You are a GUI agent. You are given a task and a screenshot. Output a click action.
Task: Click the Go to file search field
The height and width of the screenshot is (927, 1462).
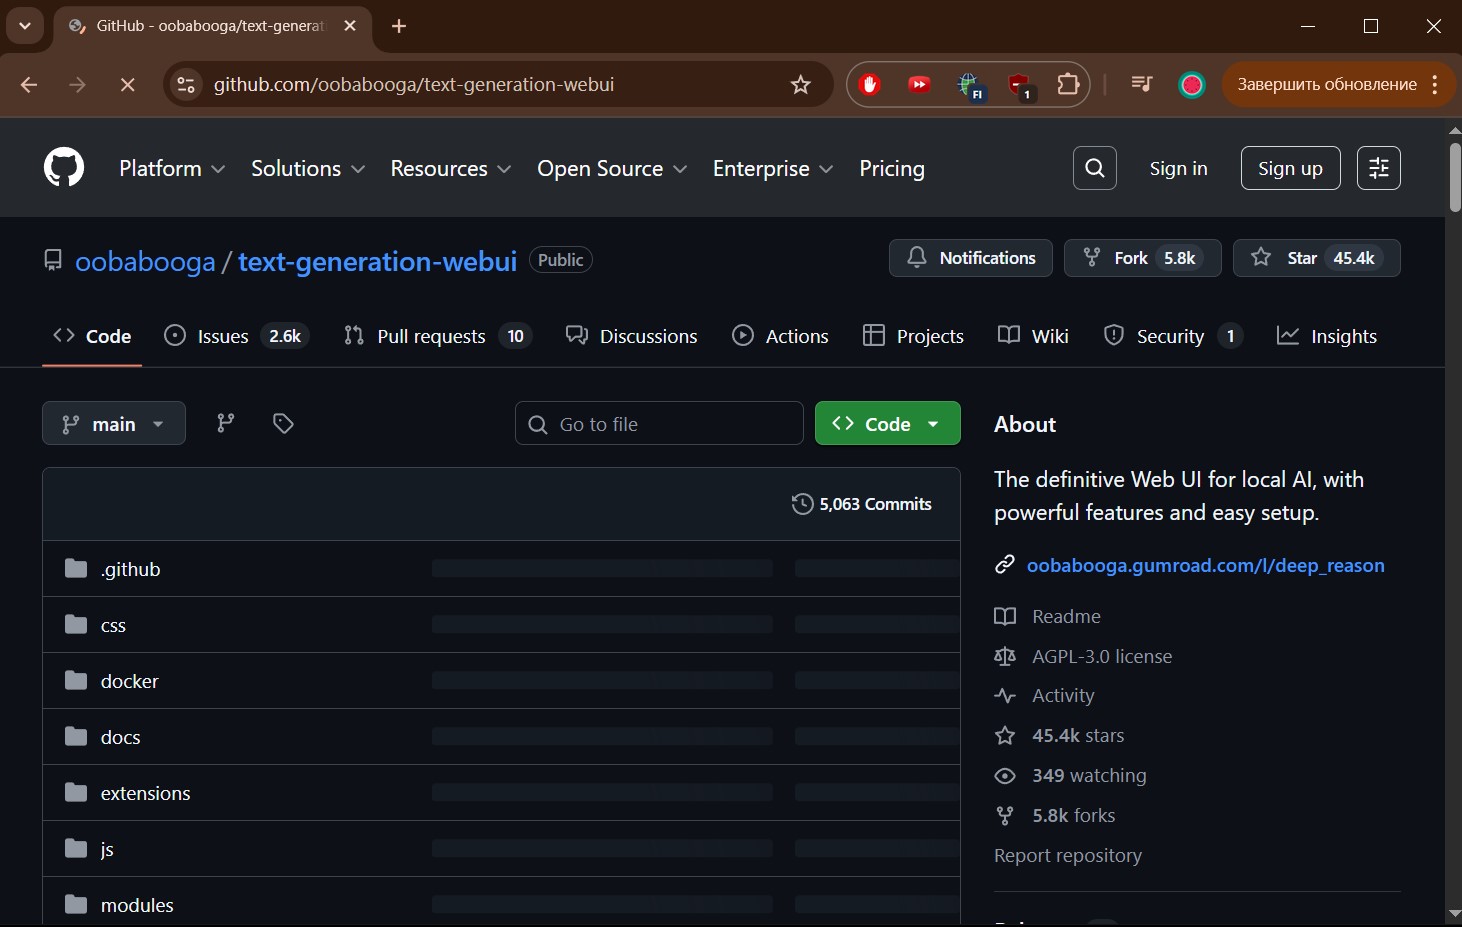pos(672,424)
